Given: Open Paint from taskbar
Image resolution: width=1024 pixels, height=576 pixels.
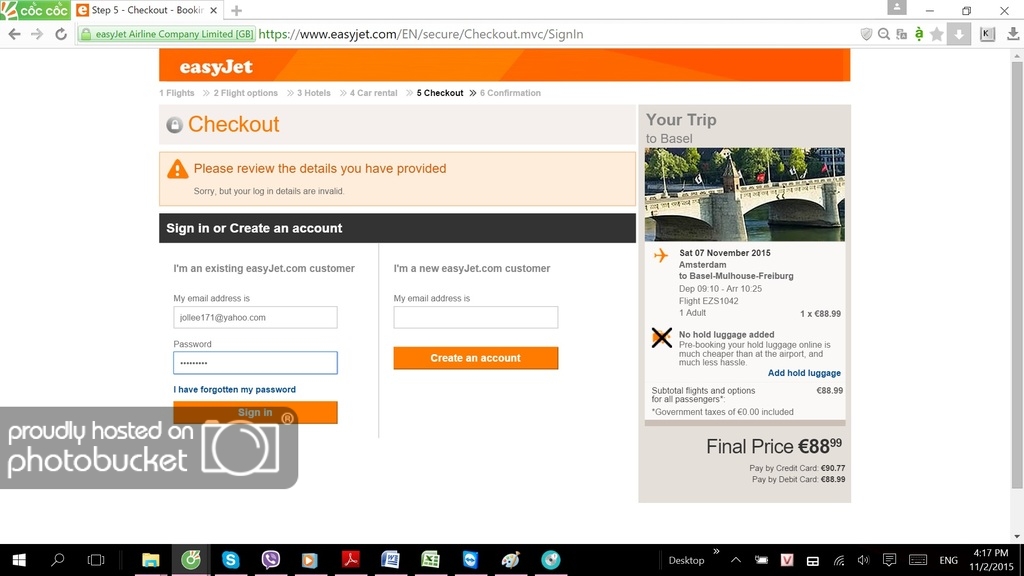Looking at the screenshot, I should click(511, 560).
